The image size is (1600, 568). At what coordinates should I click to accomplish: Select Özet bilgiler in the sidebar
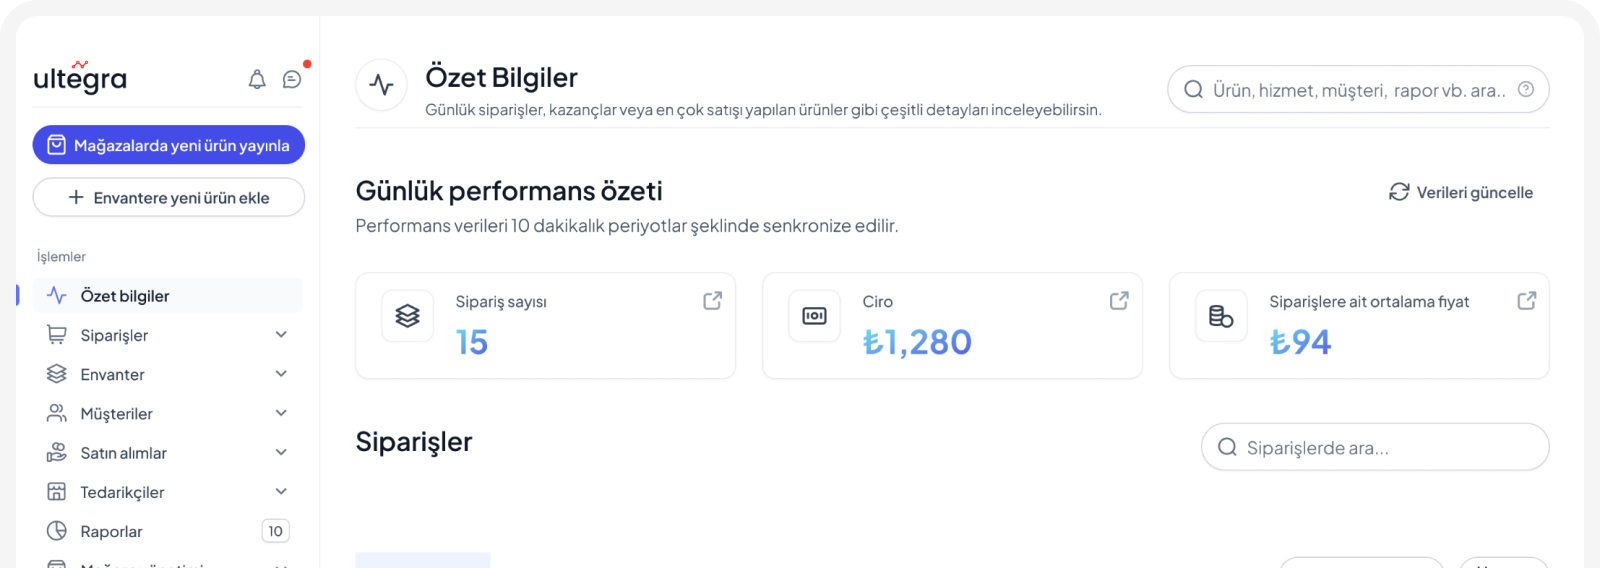pyautogui.click(x=125, y=296)
